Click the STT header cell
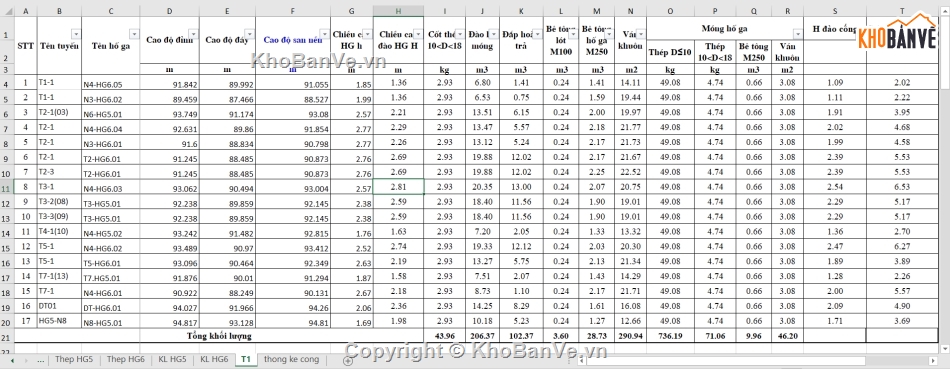 click(x=25, y=45)
